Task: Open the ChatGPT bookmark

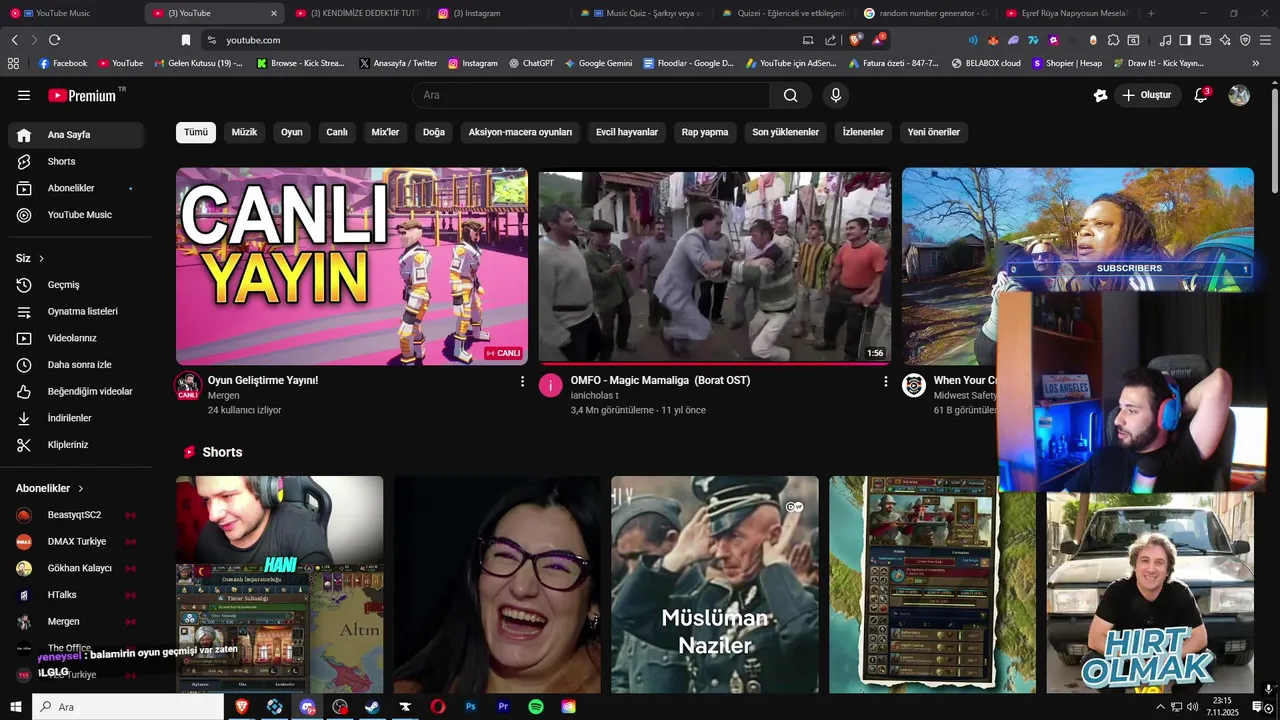Action: (x=530, y=63)
